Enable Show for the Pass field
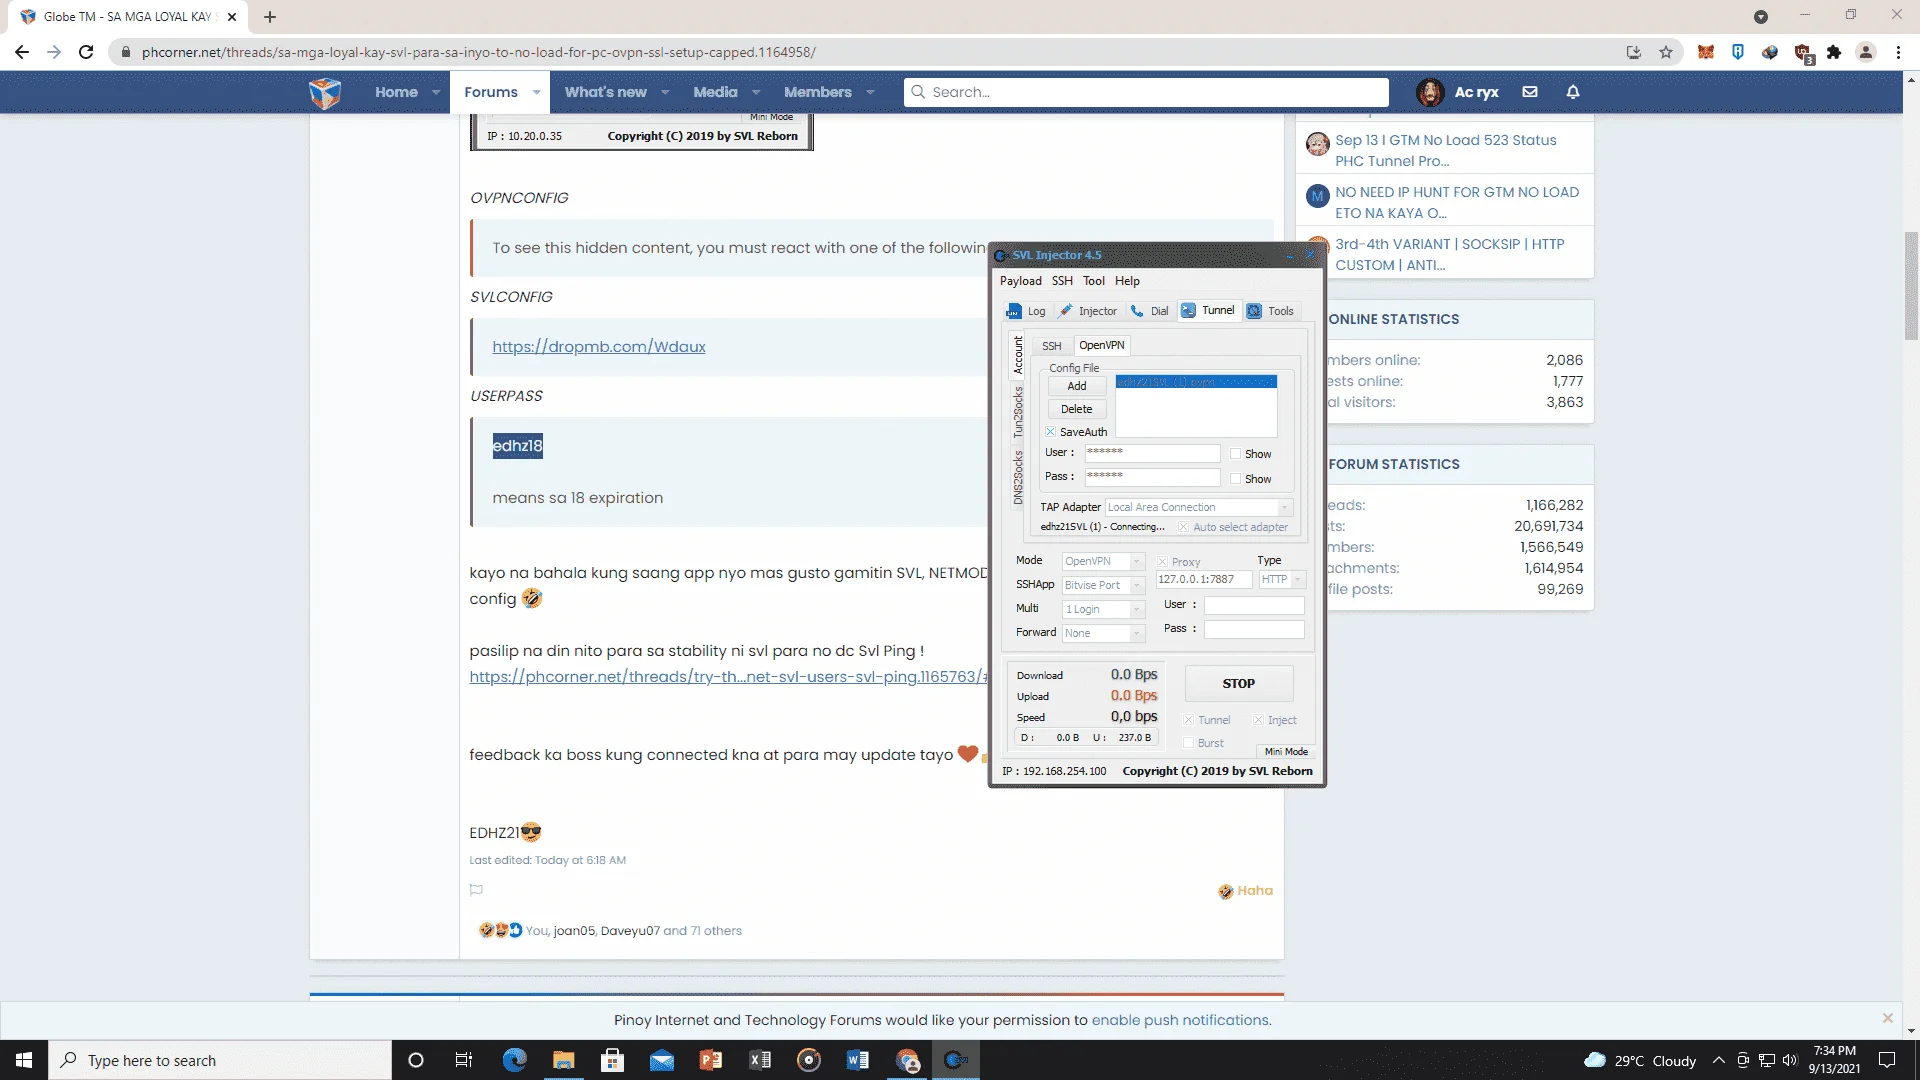 [x=1236, y=479]
